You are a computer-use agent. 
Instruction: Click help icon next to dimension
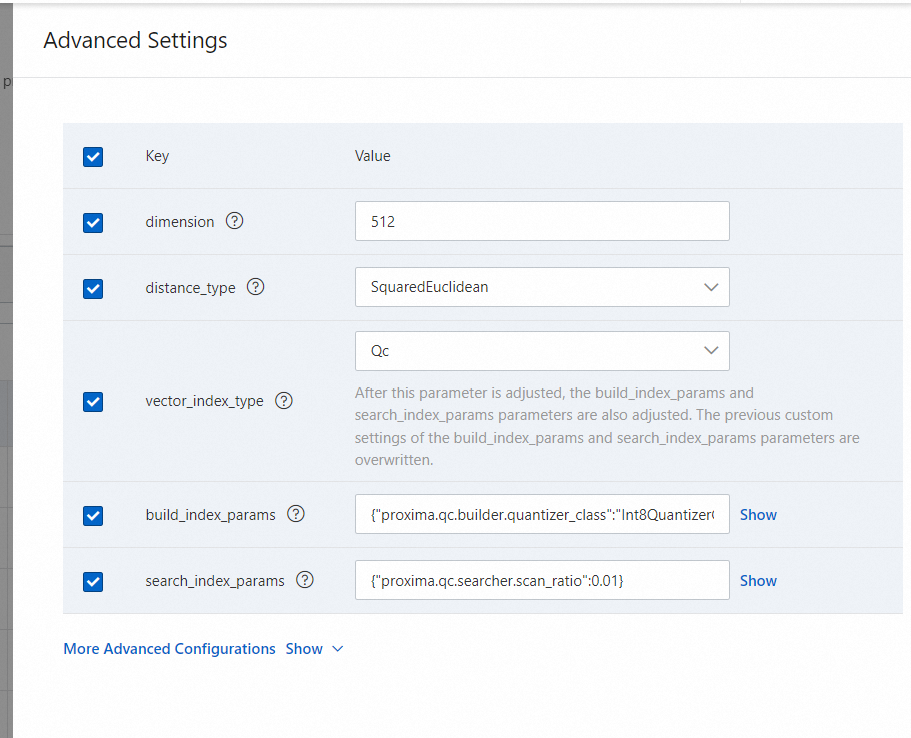pos(235,221)
